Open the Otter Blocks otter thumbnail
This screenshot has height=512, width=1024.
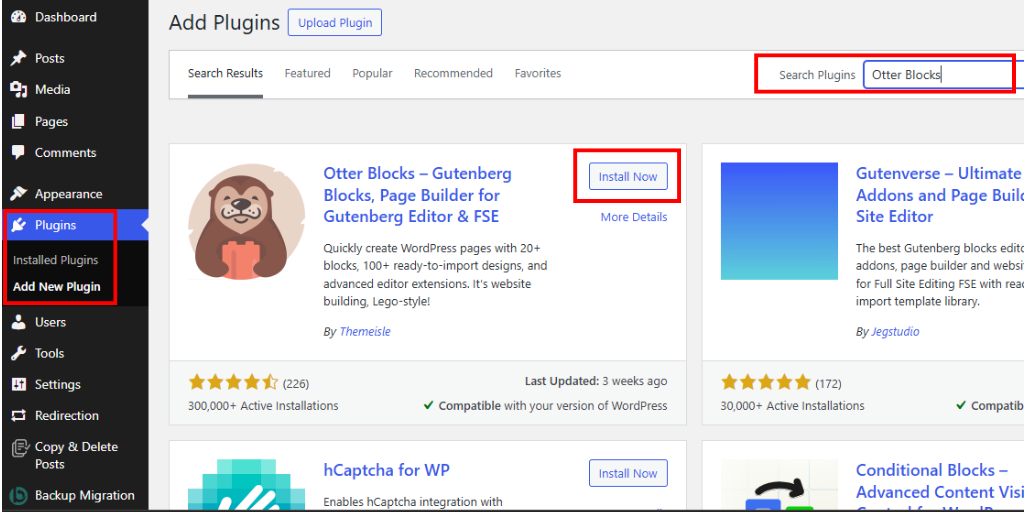point(246,221)
